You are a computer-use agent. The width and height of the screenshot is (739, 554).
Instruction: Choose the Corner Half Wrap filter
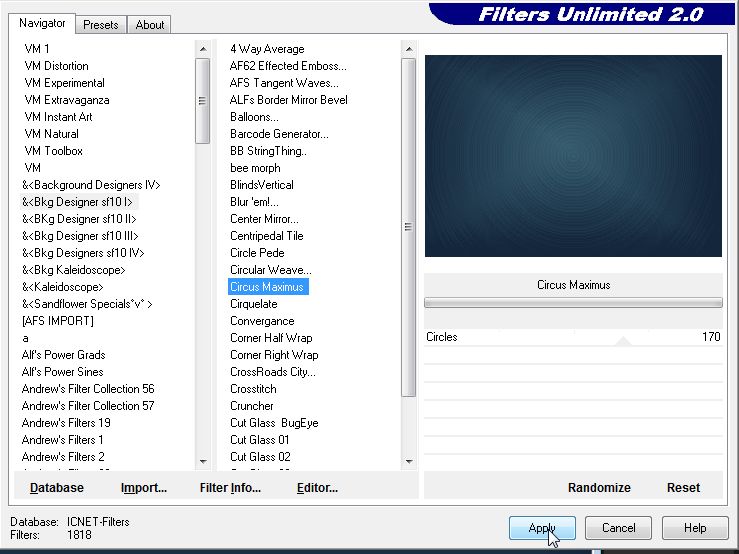(271, 338)
